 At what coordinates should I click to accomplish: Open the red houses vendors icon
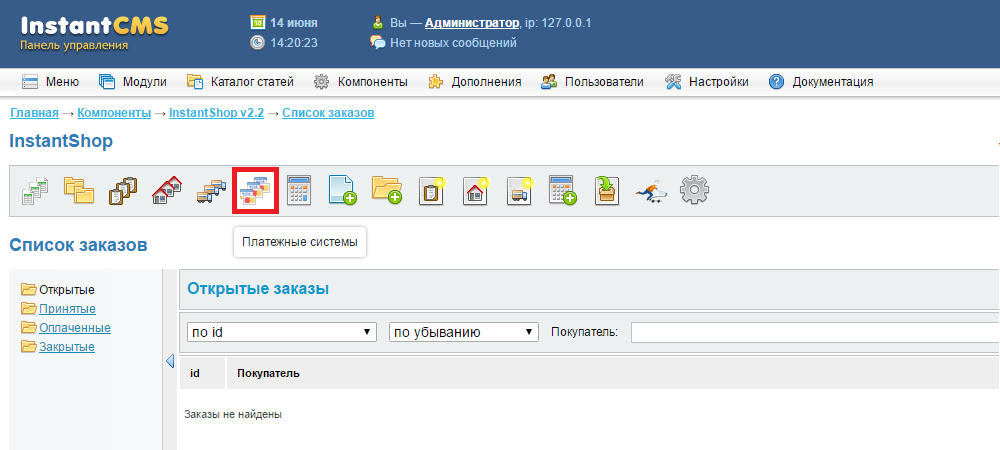[166, 190]
